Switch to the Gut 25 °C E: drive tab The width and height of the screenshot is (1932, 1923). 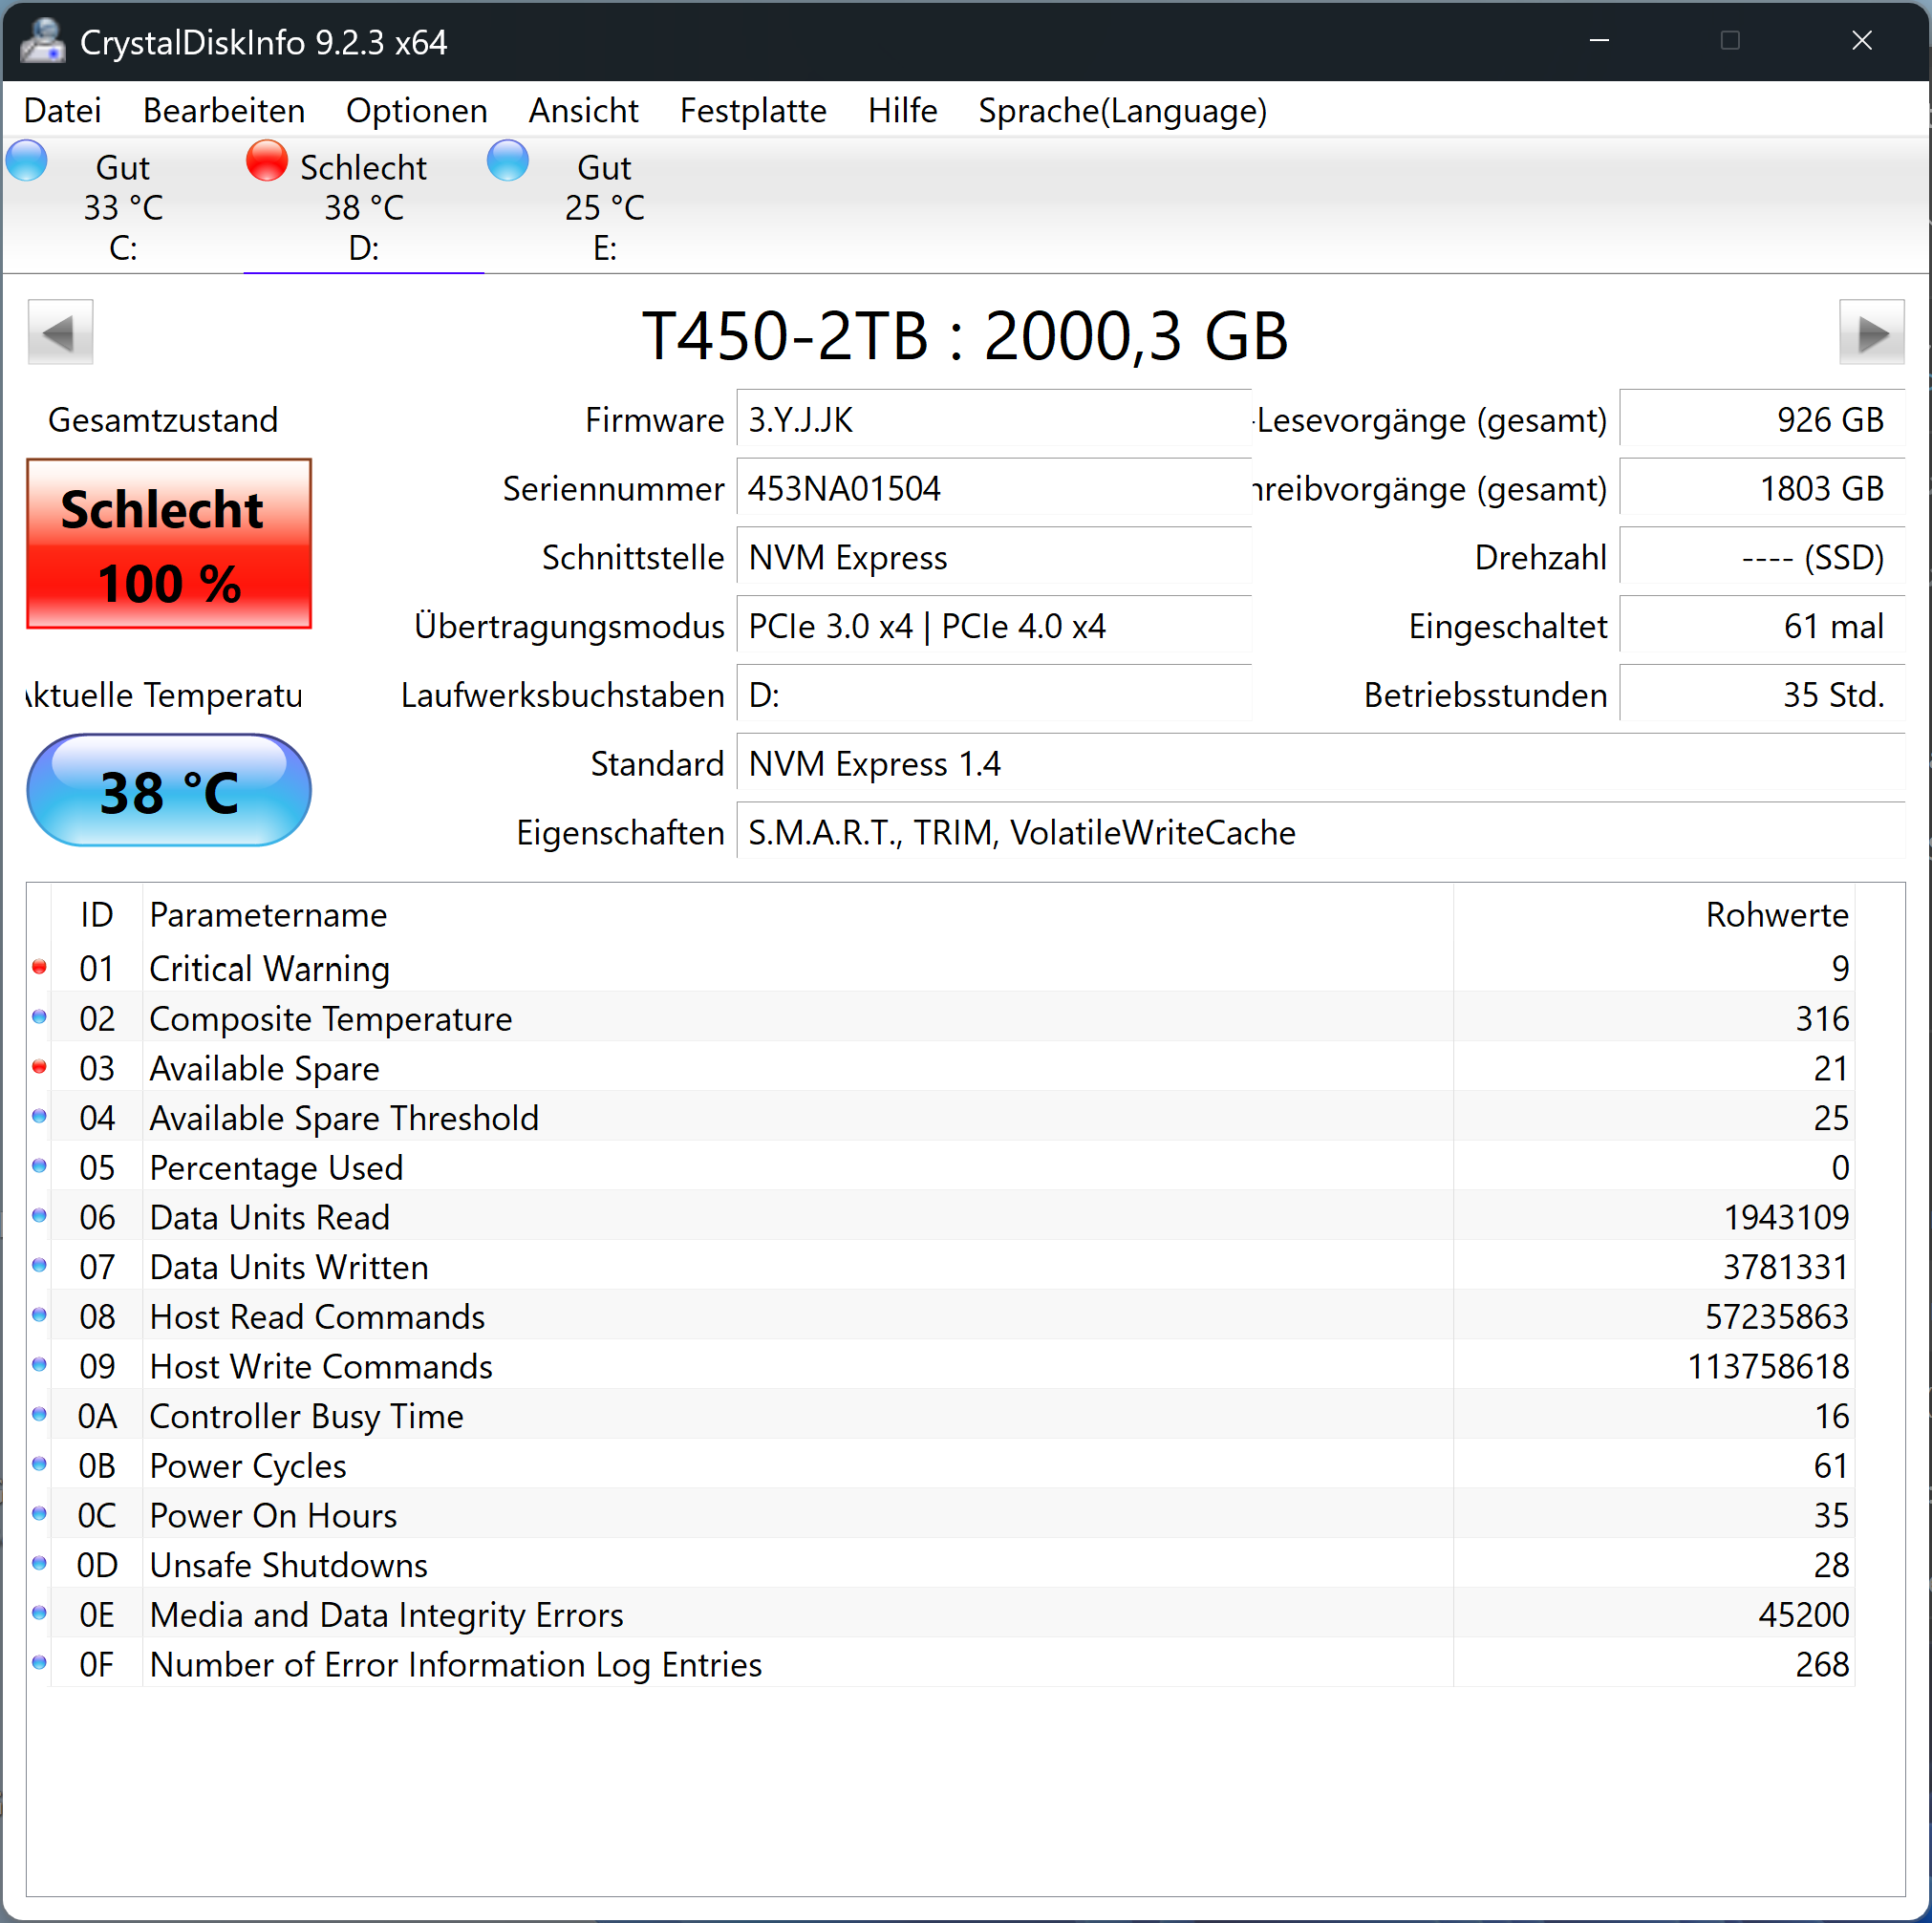click(x=604, y=207)
